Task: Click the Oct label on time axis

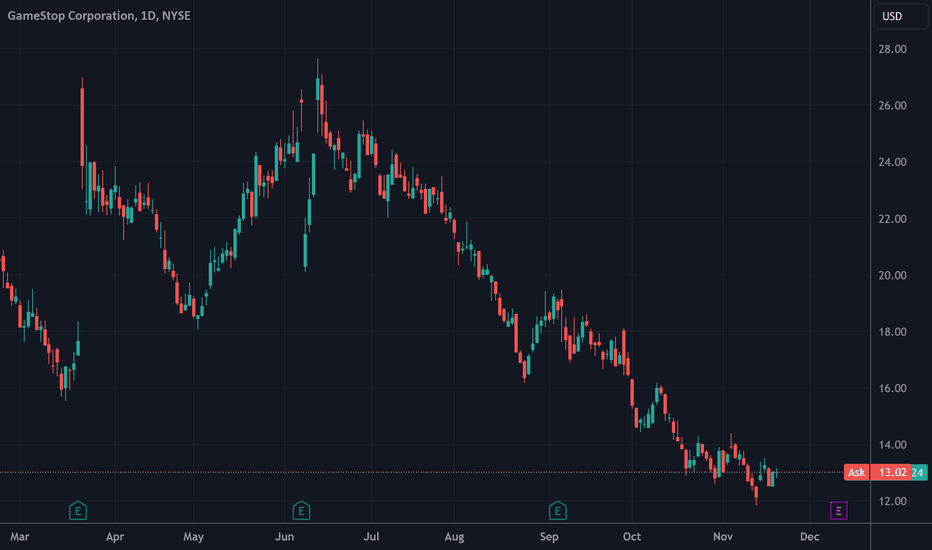Action: (x=632, y=536)
